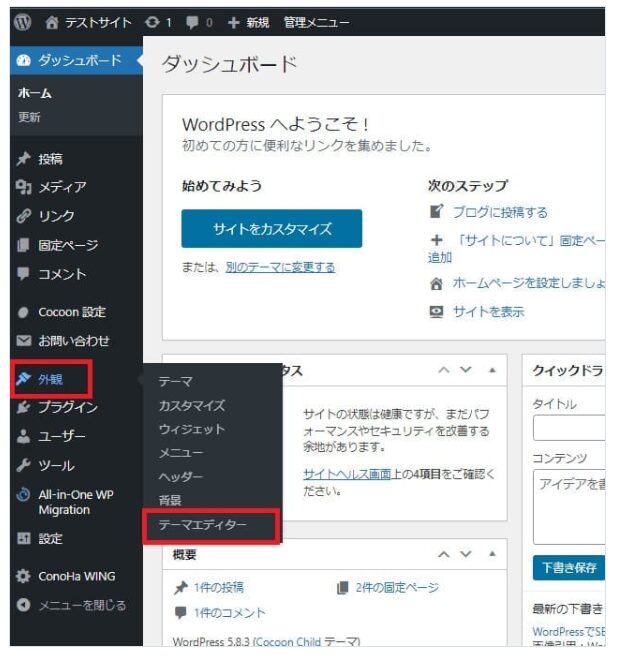This screenshot has height=659, width=637.
Task: Open the ConoHa WING settings menu
Action: 76,576
